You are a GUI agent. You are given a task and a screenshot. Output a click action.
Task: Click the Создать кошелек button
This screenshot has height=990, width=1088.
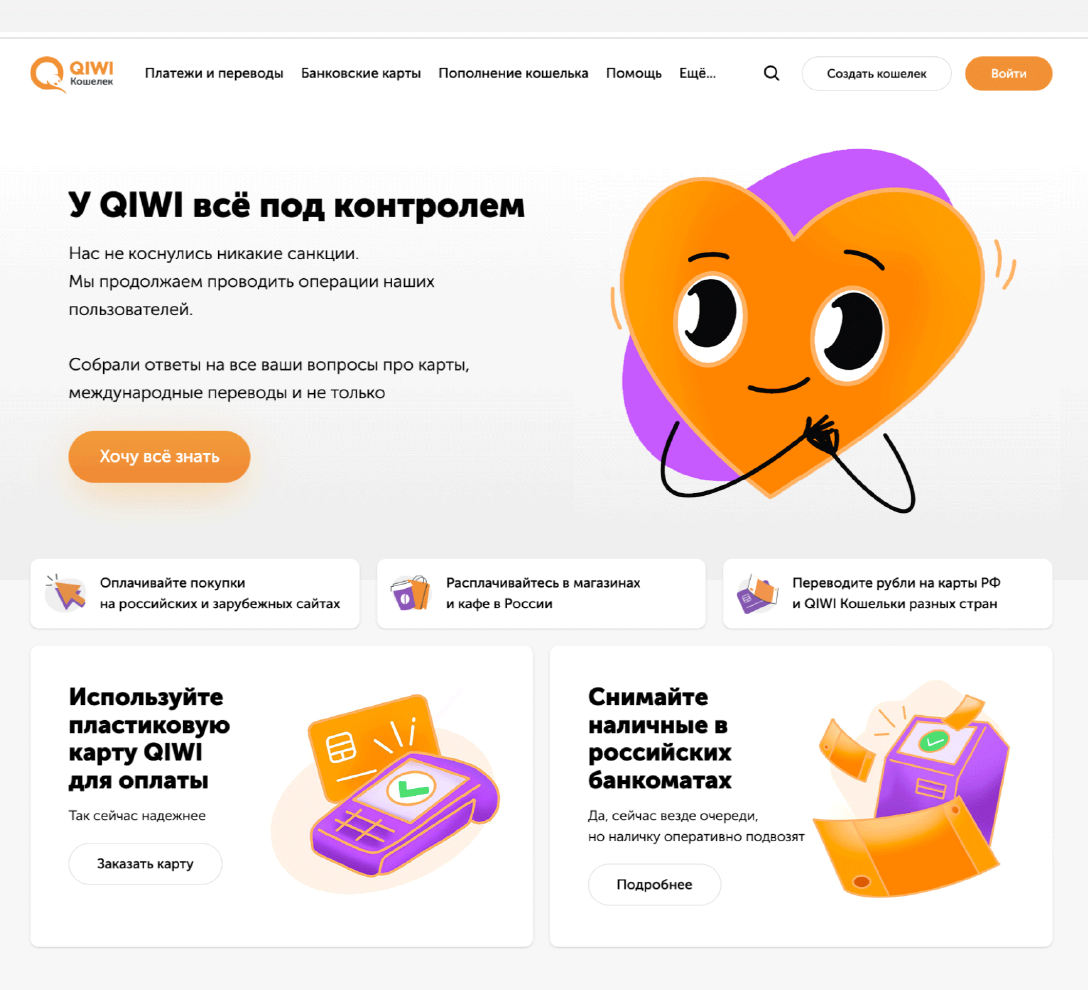[x=876, y=74]
